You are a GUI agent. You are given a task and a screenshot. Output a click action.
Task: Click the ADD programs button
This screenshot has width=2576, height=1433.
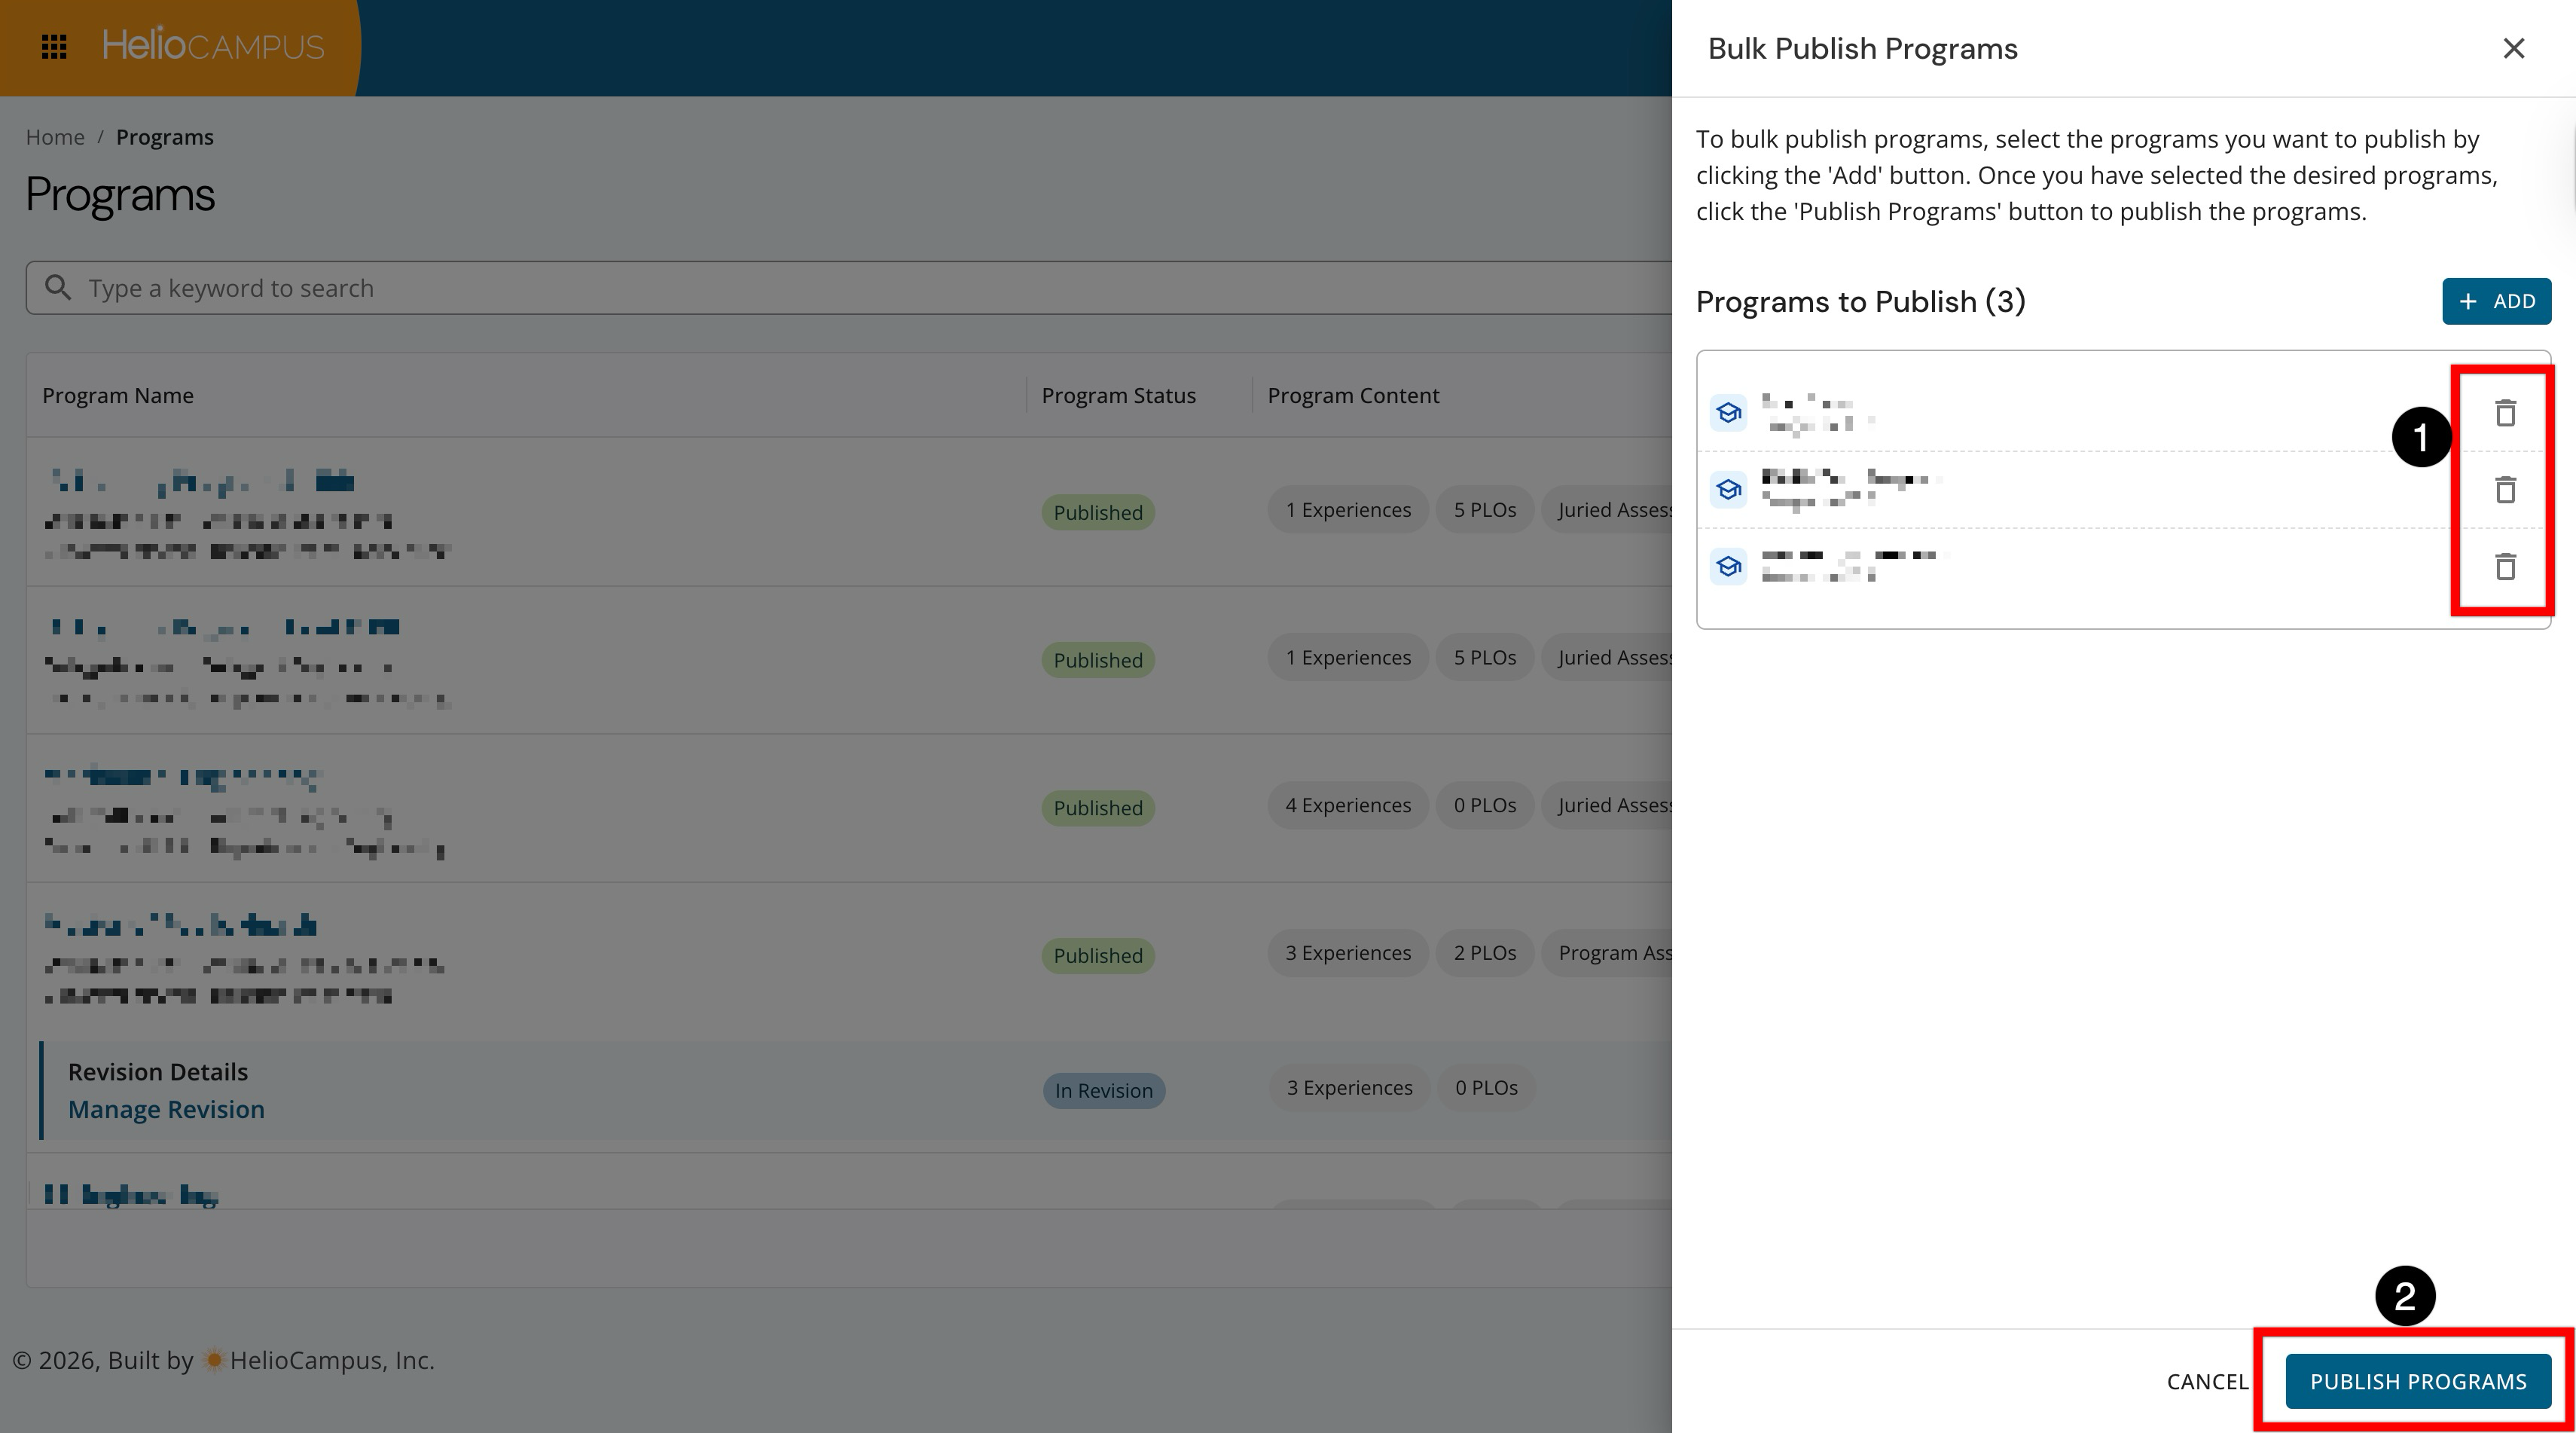pyautogui.click(x=2496, y=301)
